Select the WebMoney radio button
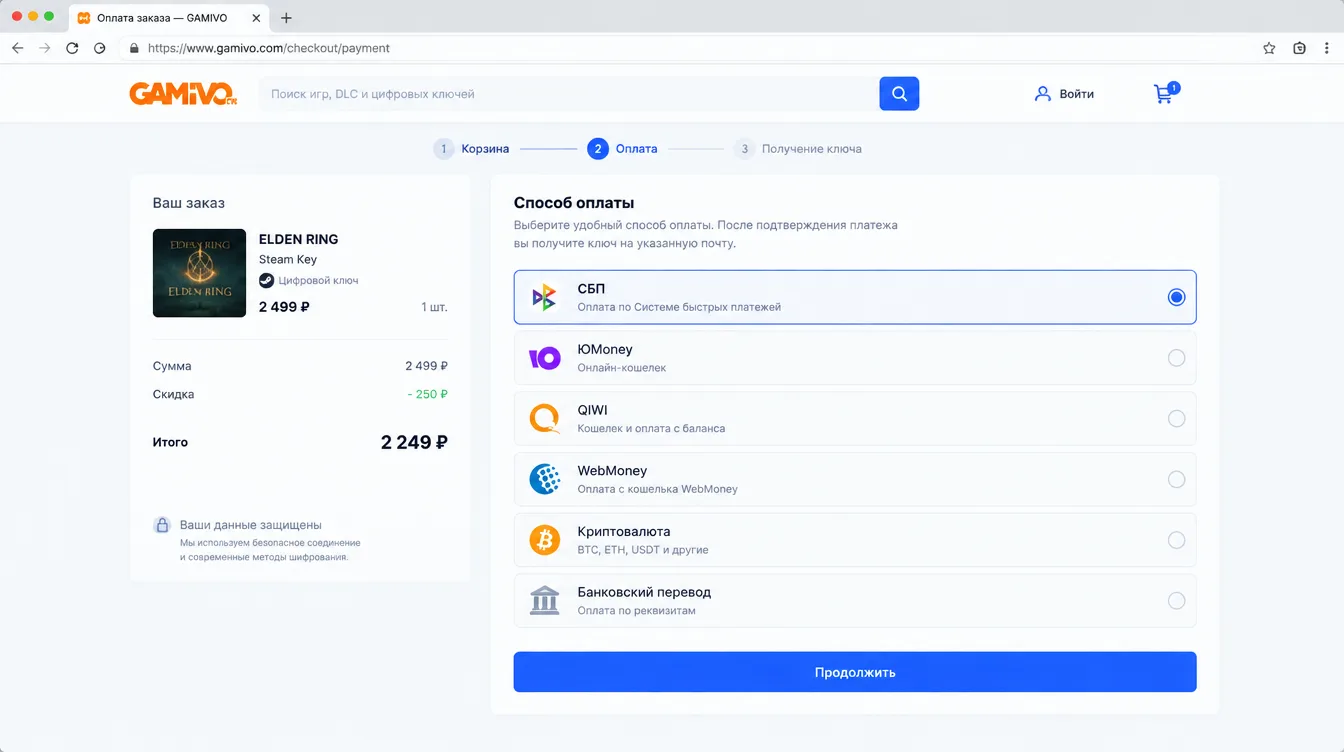This screenshot has height=752, width=1344. [1176, 479]
